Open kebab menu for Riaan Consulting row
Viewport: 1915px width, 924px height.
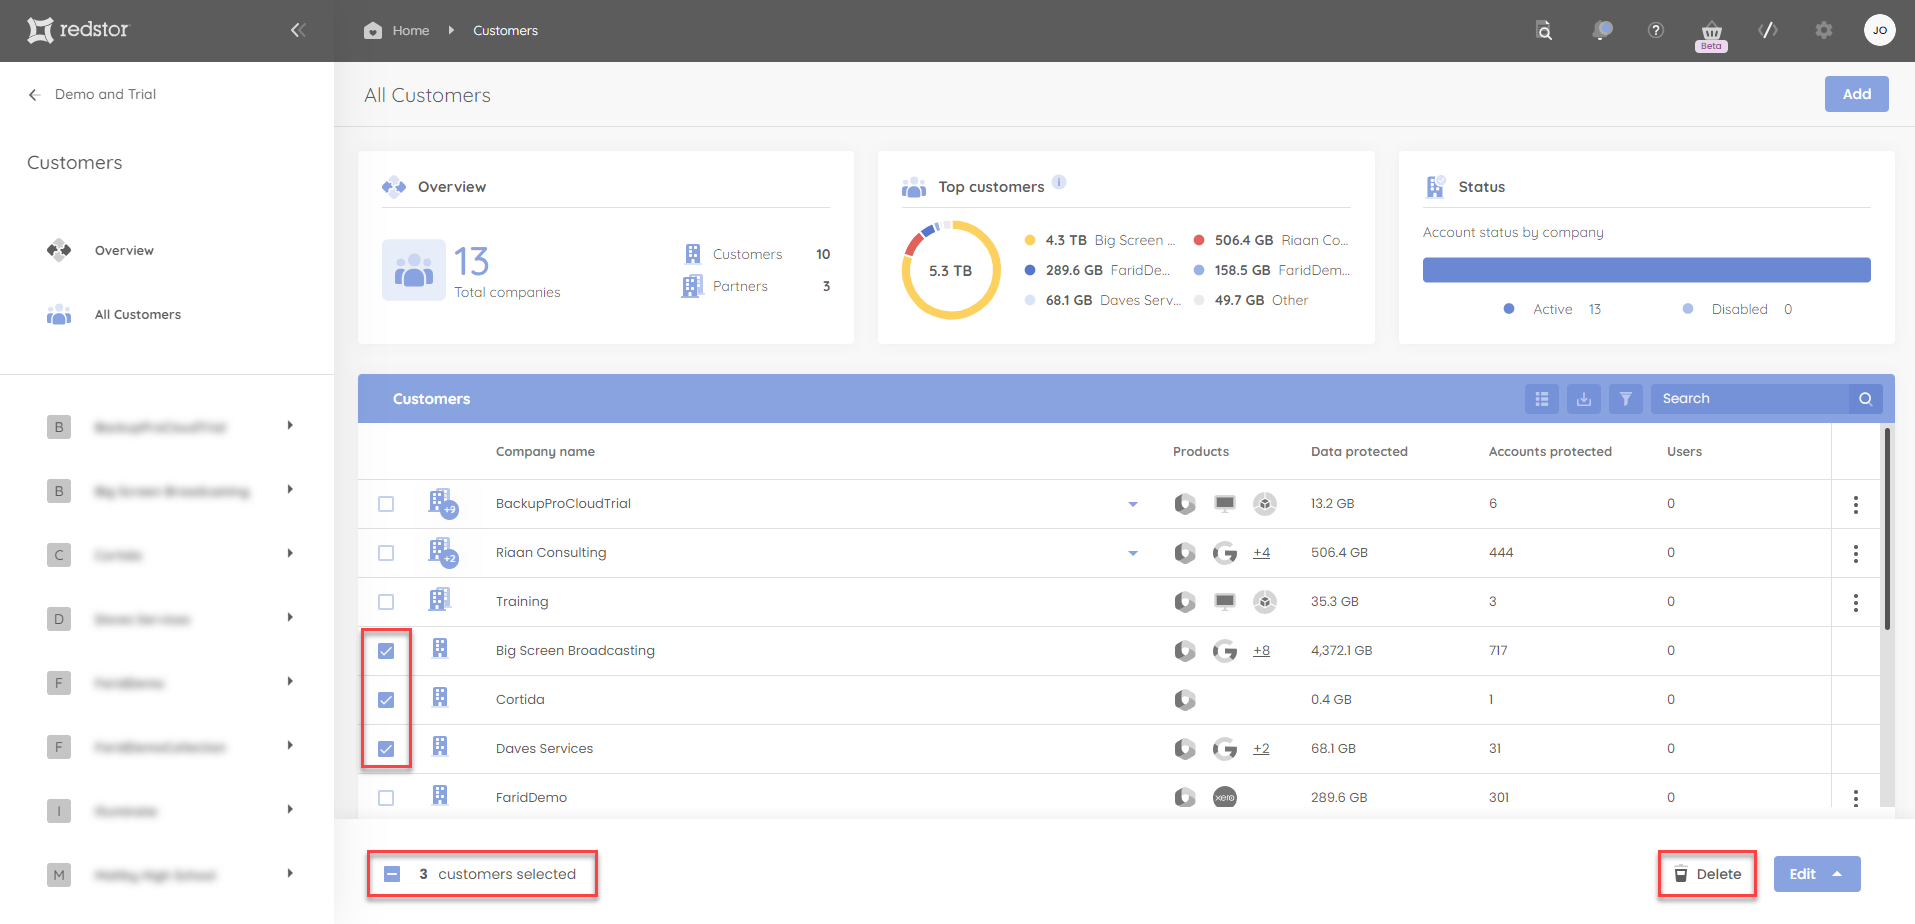point(1856,553)
